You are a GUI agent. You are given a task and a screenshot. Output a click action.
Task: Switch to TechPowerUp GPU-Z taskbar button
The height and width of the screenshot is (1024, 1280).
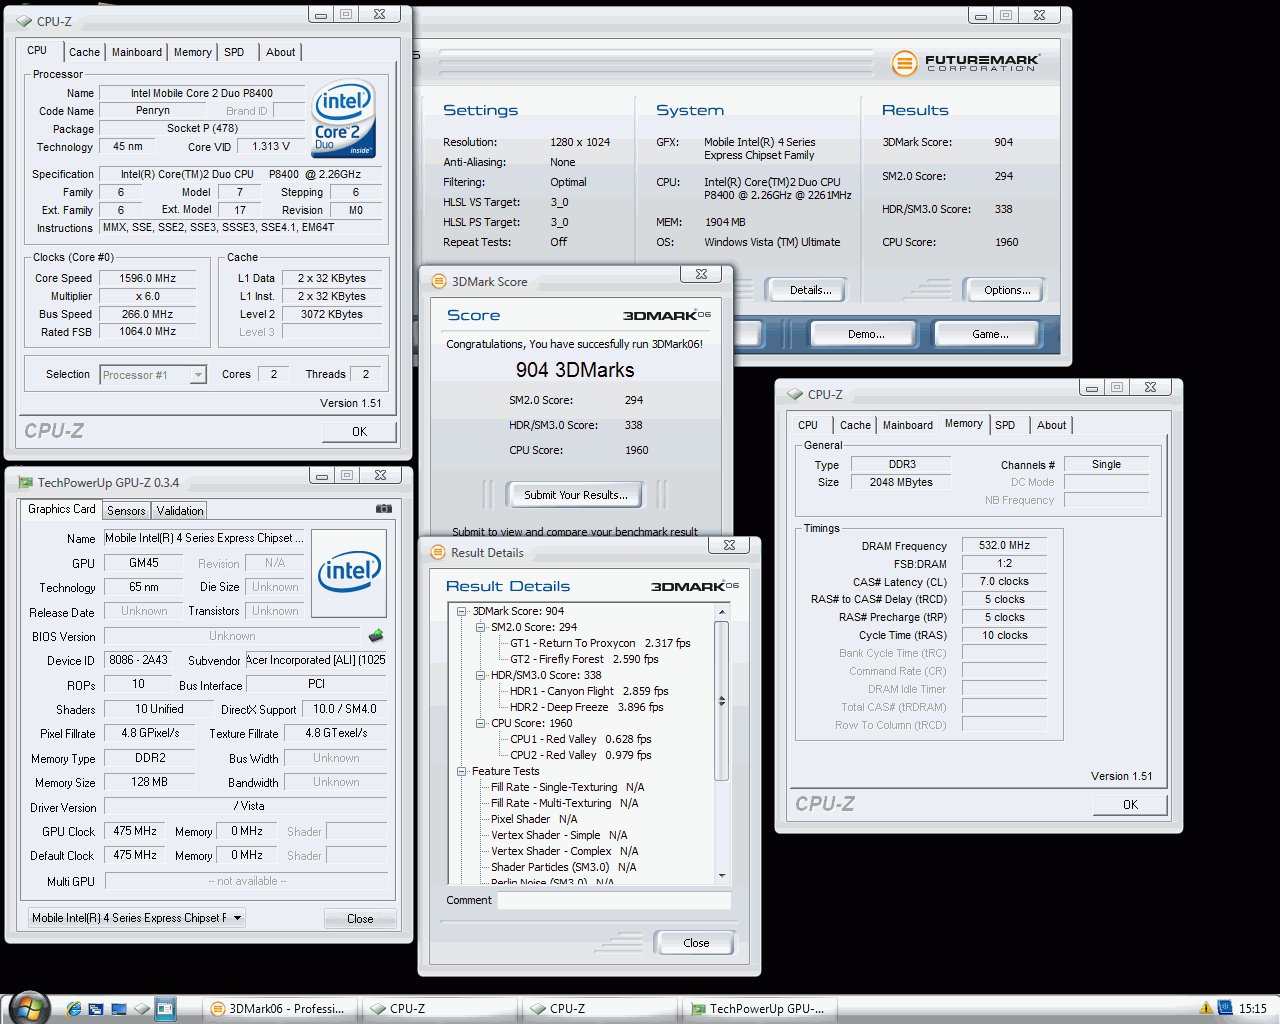point(761,1009)
